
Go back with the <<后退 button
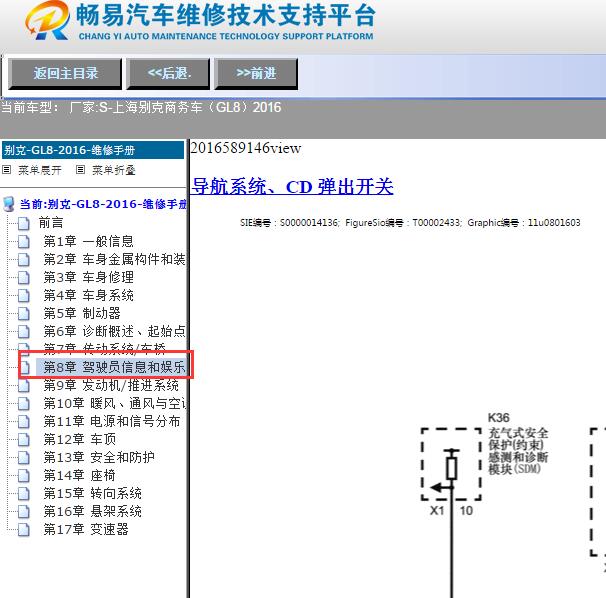[x=169, y=73]
